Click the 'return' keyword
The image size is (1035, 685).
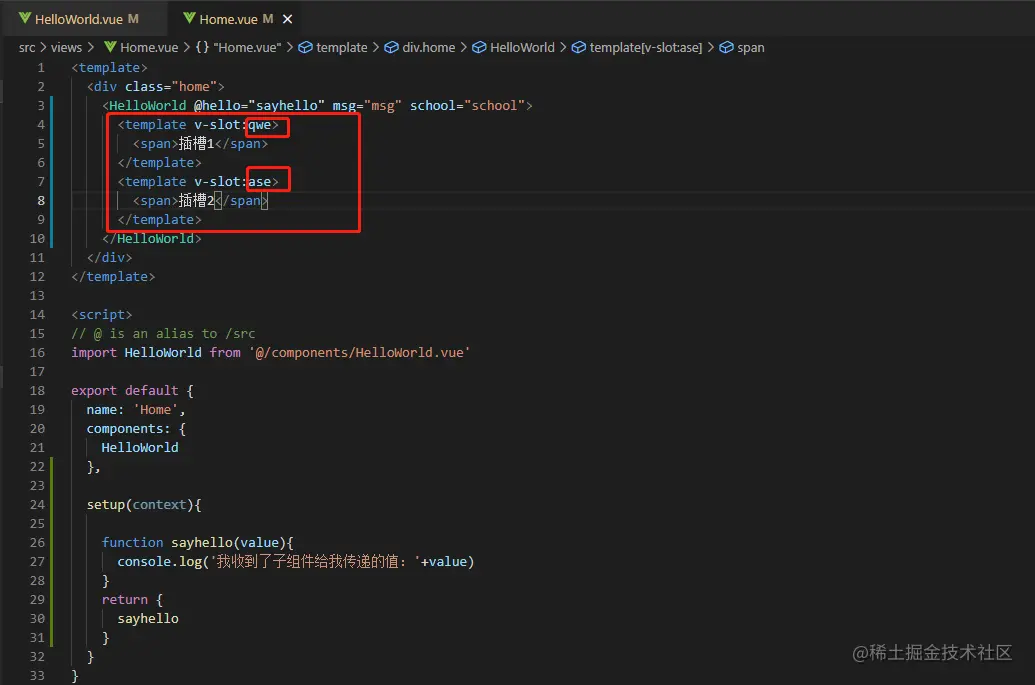click(x=125, y=600)
